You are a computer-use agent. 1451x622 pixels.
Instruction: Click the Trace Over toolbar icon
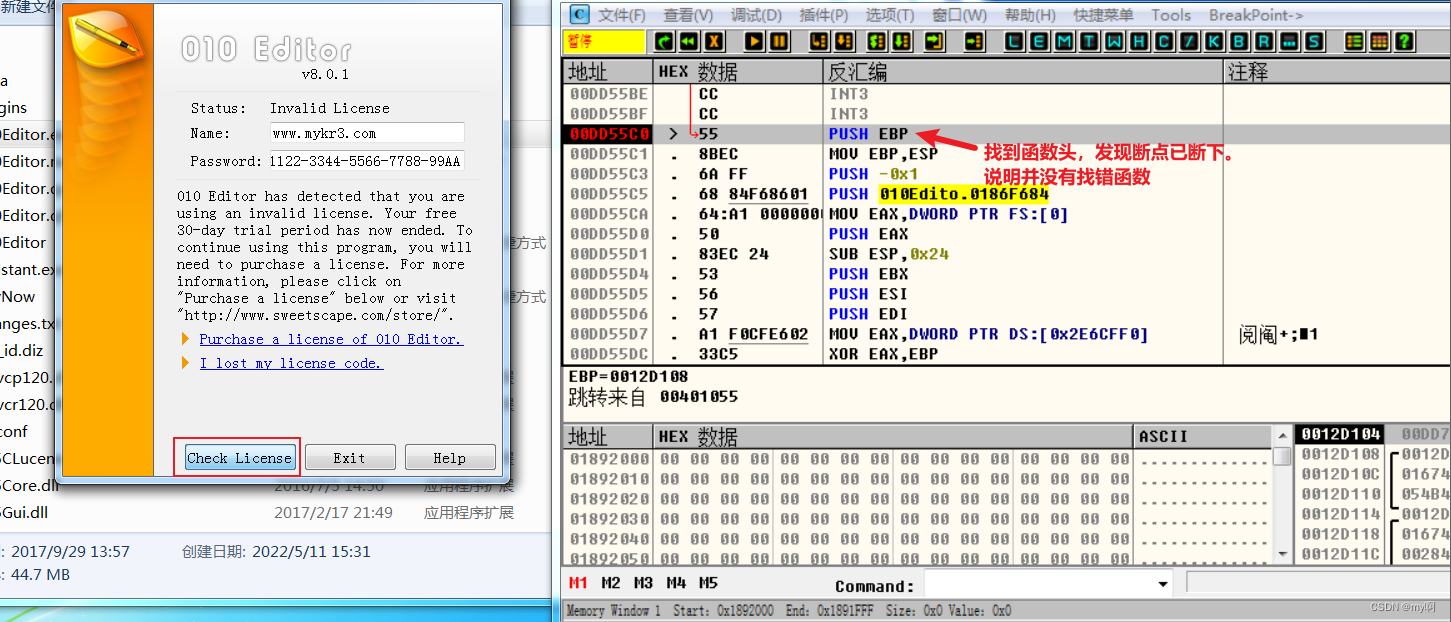(x=901, y=41)
